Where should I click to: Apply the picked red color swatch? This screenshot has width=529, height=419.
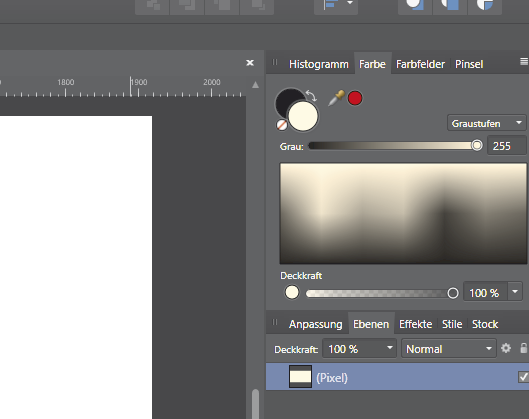point(355,98)
